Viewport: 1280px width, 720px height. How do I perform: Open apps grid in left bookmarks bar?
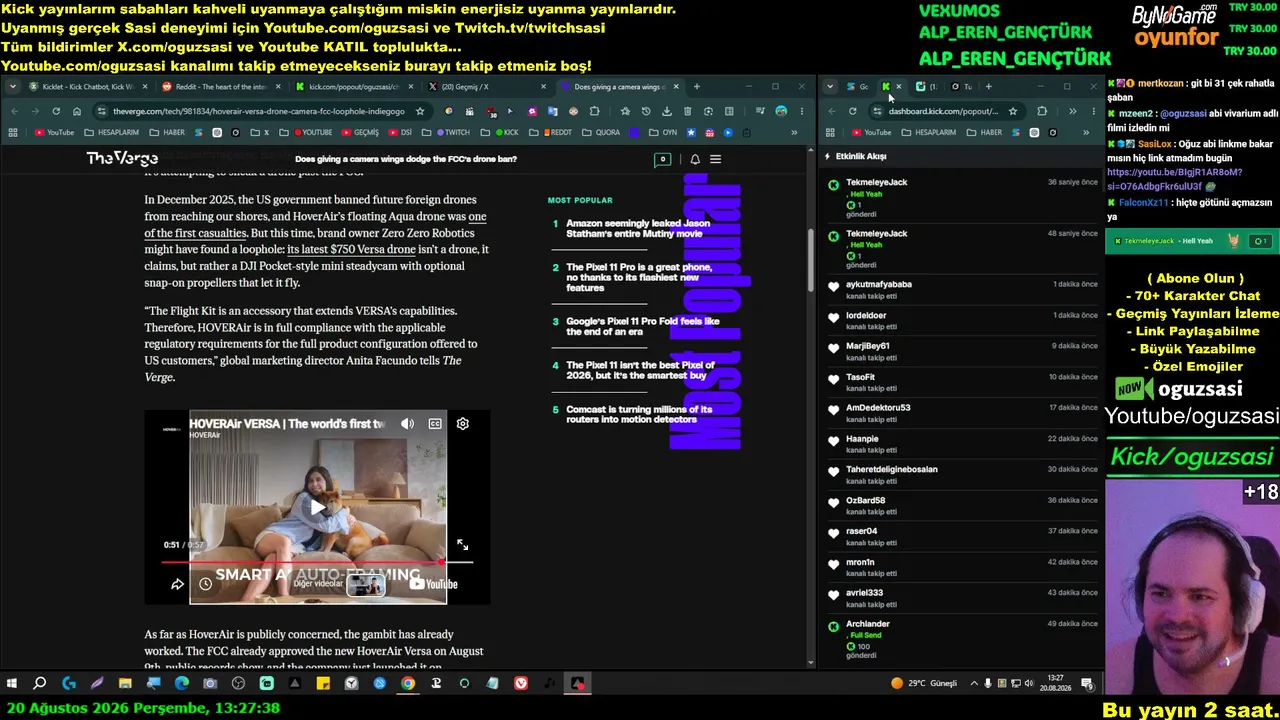pyautogui.click(x=15, y=132)
